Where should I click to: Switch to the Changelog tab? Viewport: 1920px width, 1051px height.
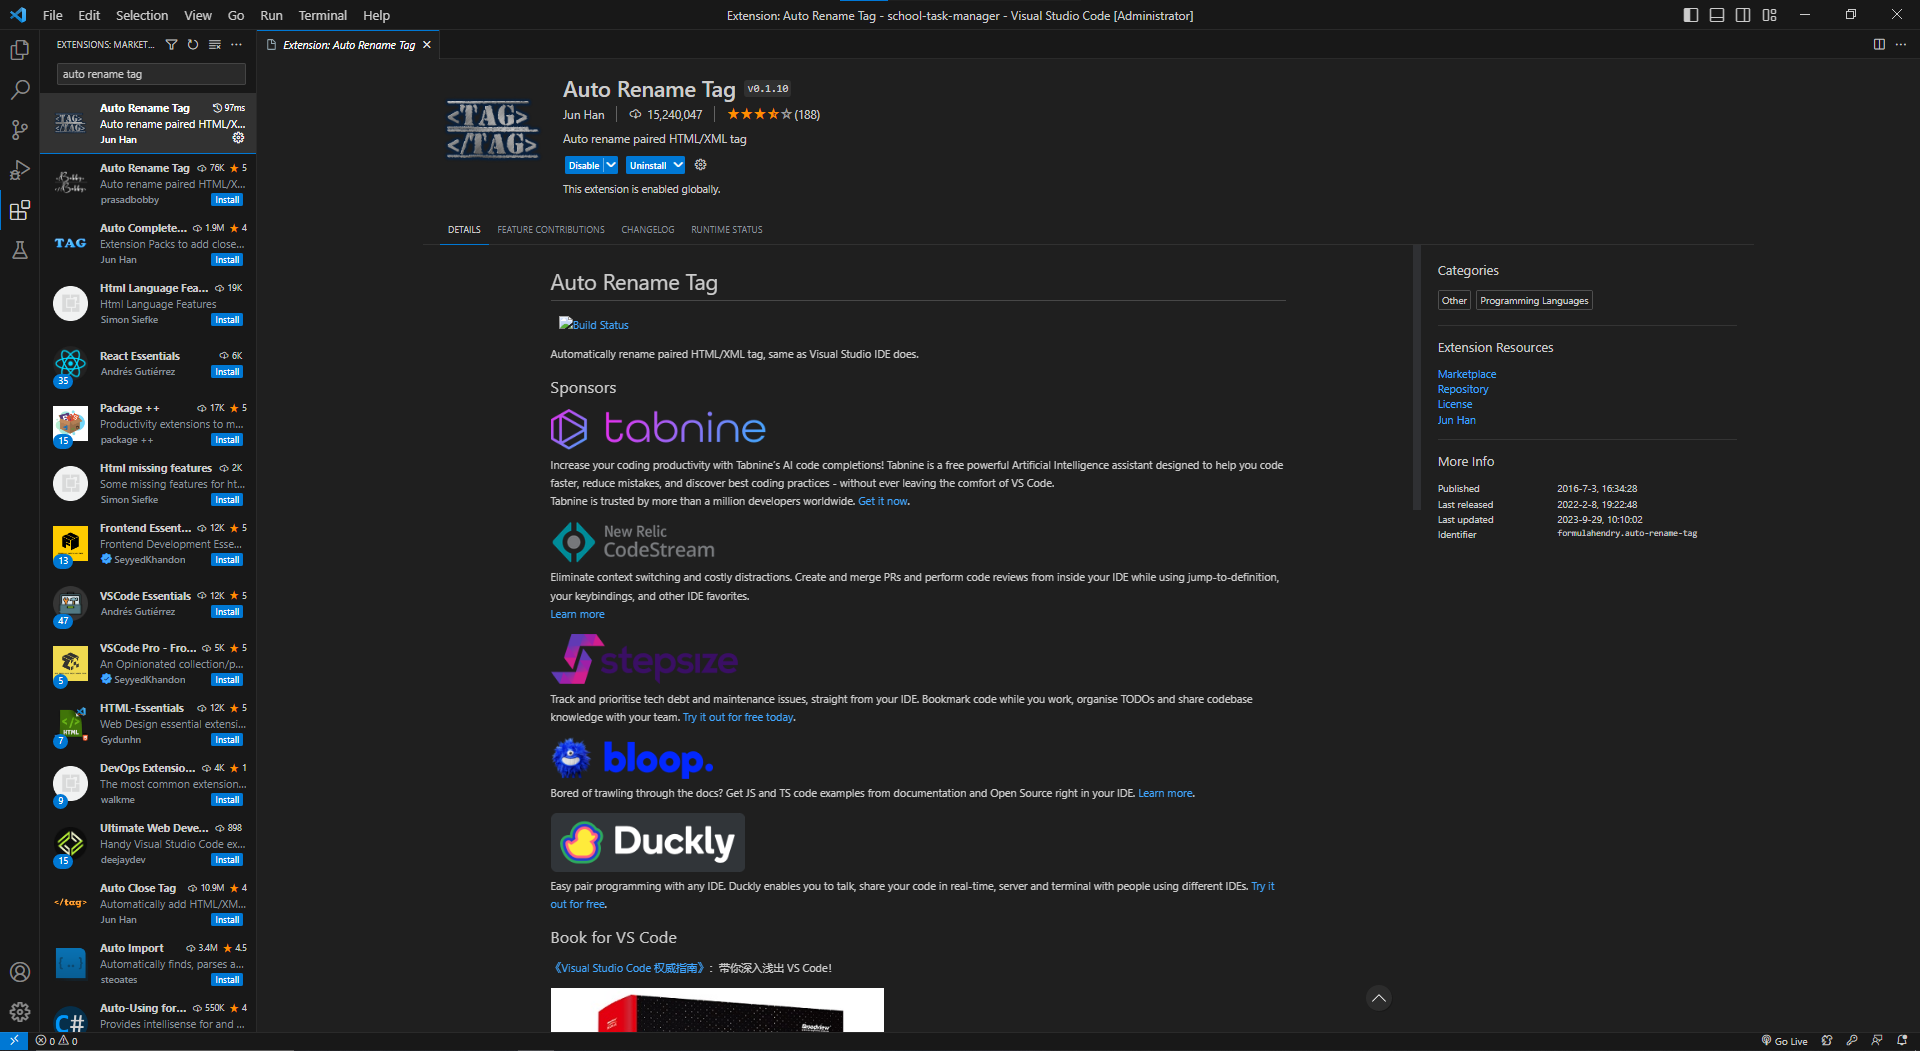(648, 230)
